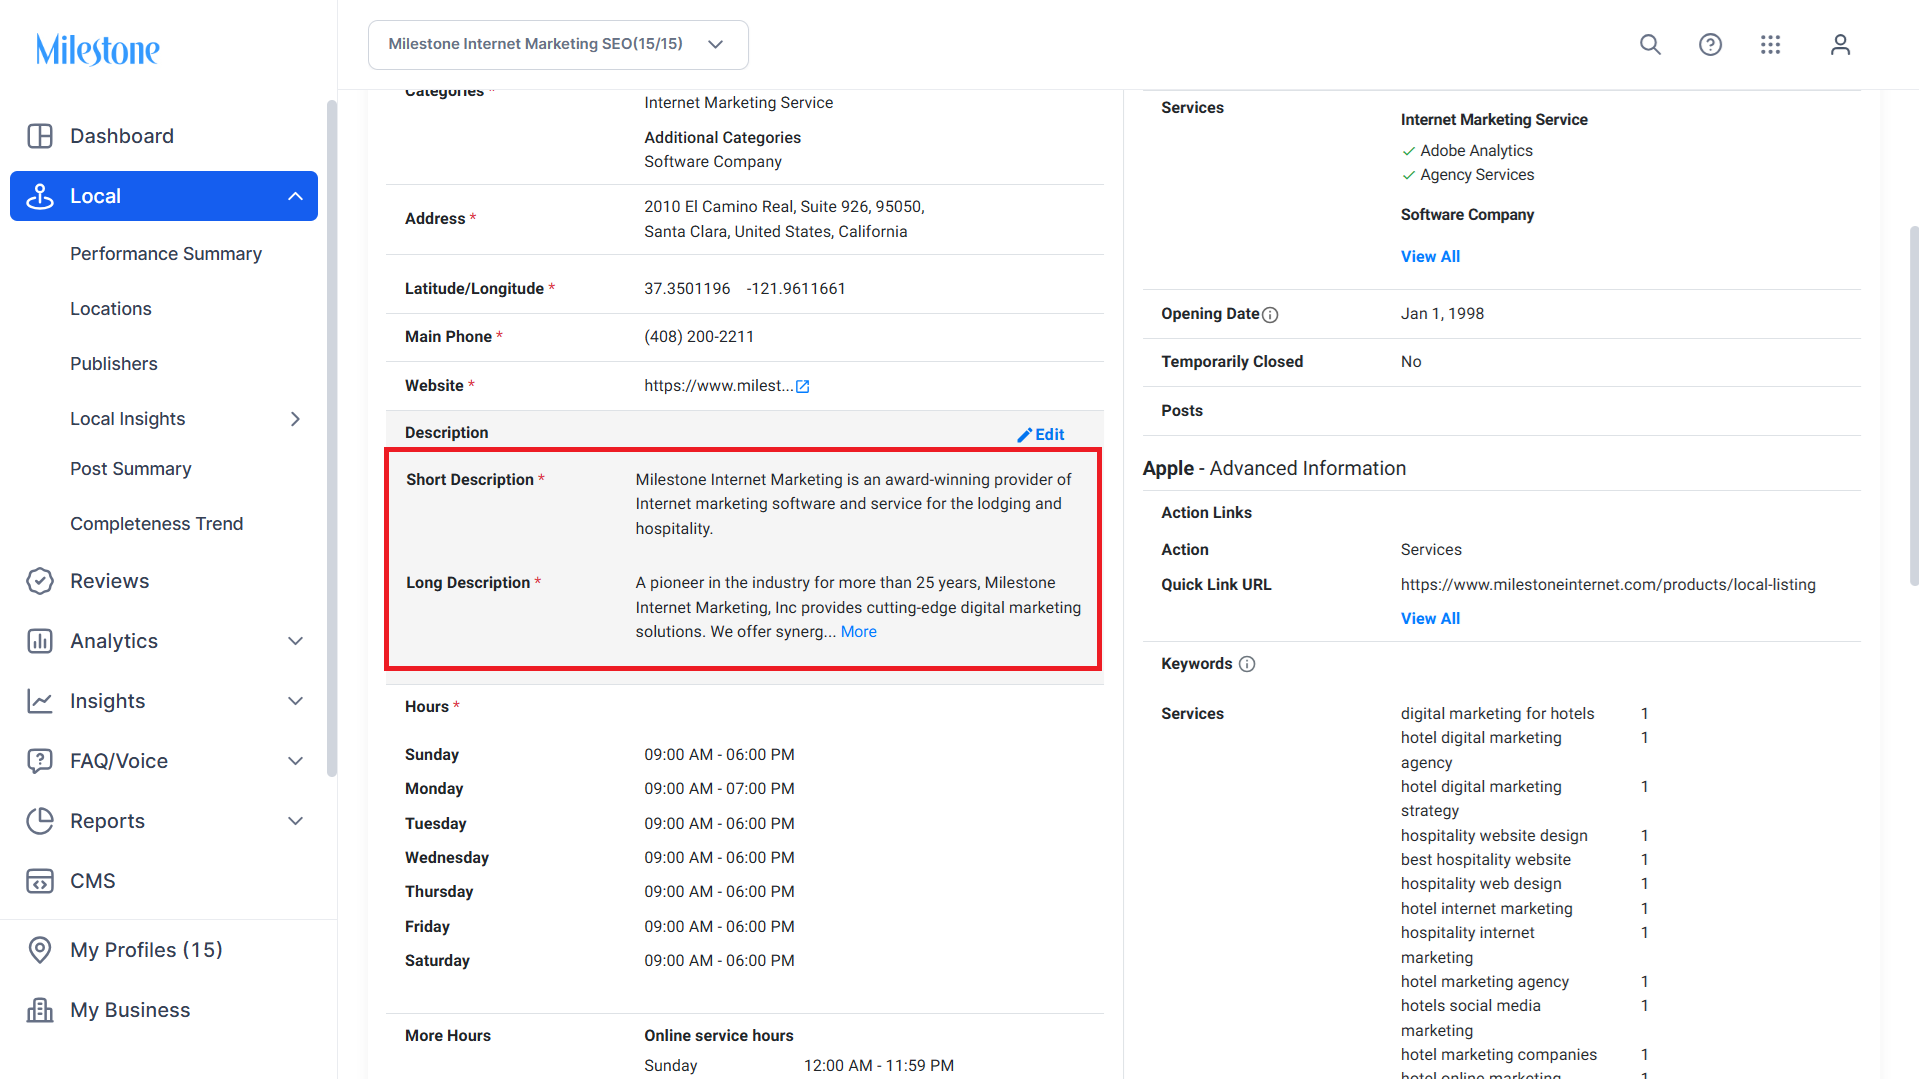
Task: Click the sidebar vertical scrollbar
Action: 331,438
